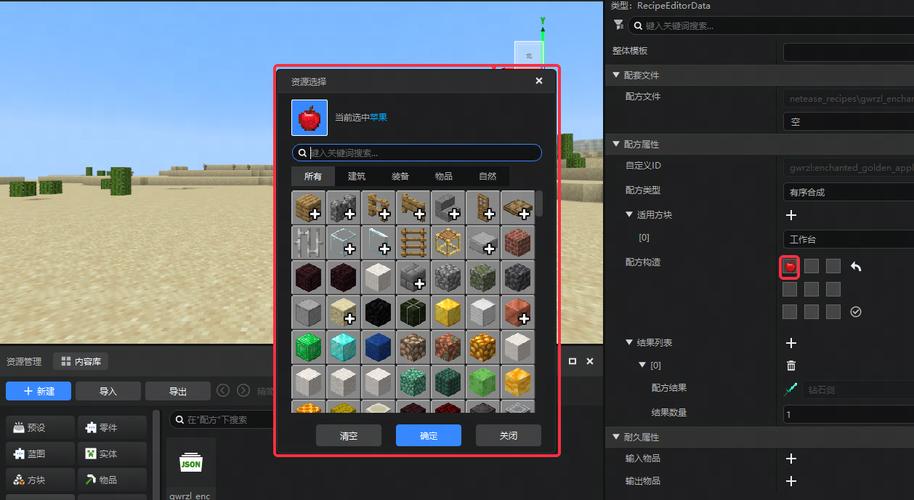Viewport: 914px width, 500px height.
Task: Click the recipe grid confirm checkmark
Action: (x=856, y=312)
